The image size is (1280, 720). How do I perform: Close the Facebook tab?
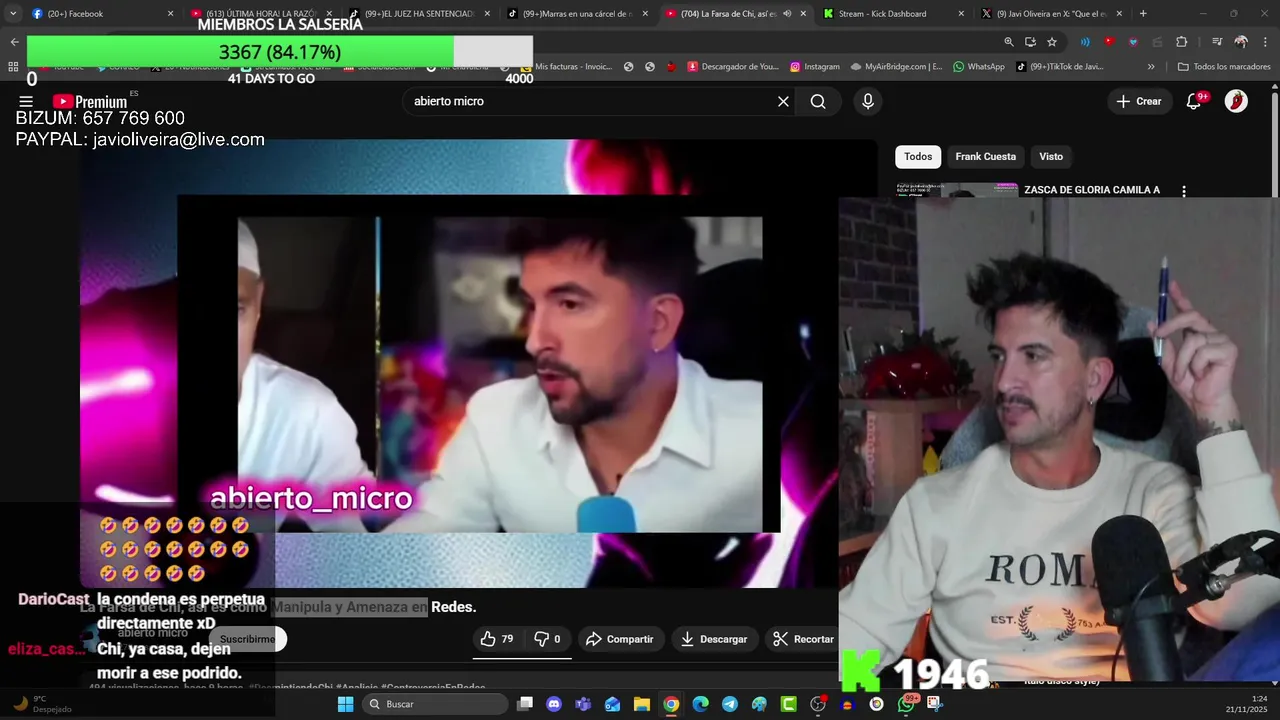[170, 14]
